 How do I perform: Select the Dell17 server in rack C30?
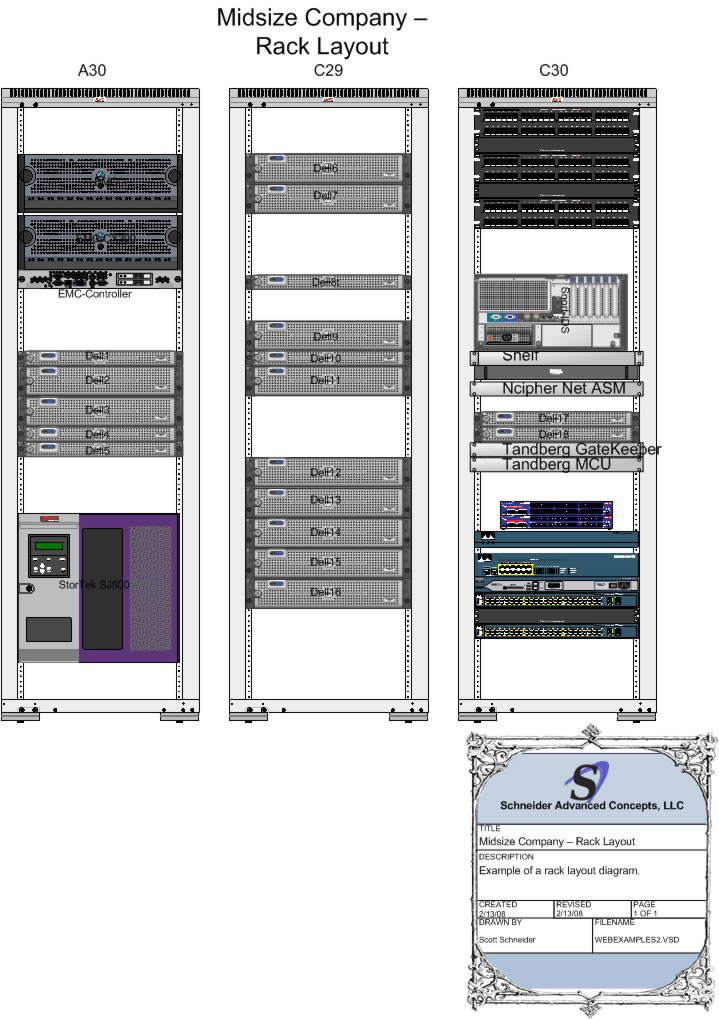coord(556,419)
